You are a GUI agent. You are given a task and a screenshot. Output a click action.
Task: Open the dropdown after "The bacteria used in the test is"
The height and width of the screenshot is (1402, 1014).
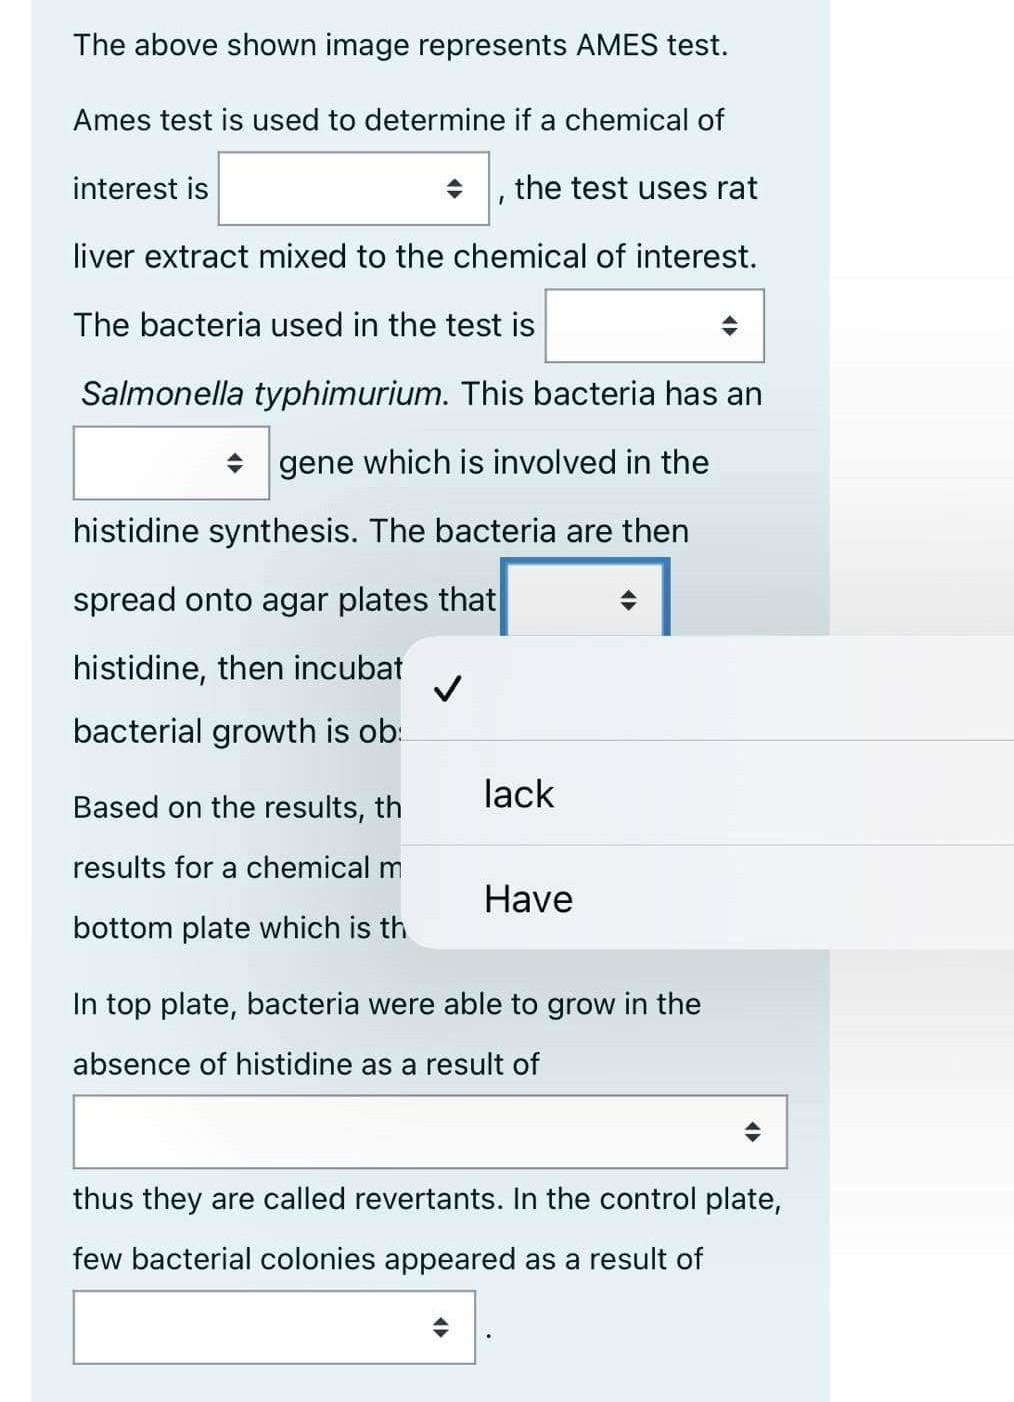click(653, 325)
